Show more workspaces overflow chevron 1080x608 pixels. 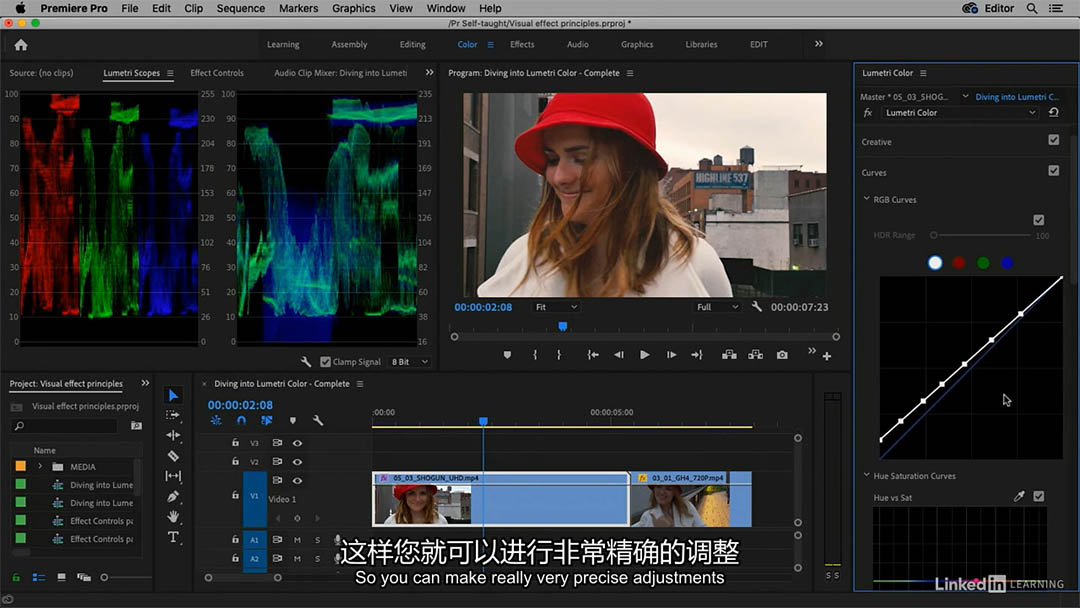818,44
